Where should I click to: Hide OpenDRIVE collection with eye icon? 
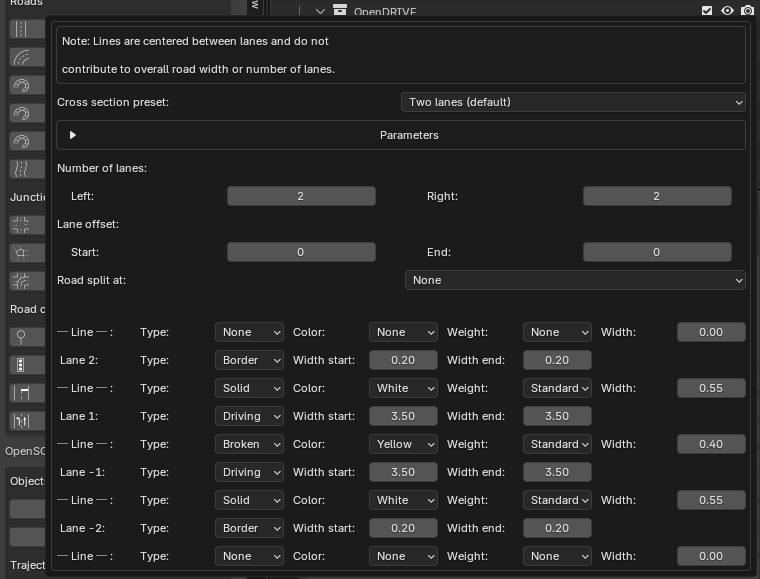coord(727,10)
